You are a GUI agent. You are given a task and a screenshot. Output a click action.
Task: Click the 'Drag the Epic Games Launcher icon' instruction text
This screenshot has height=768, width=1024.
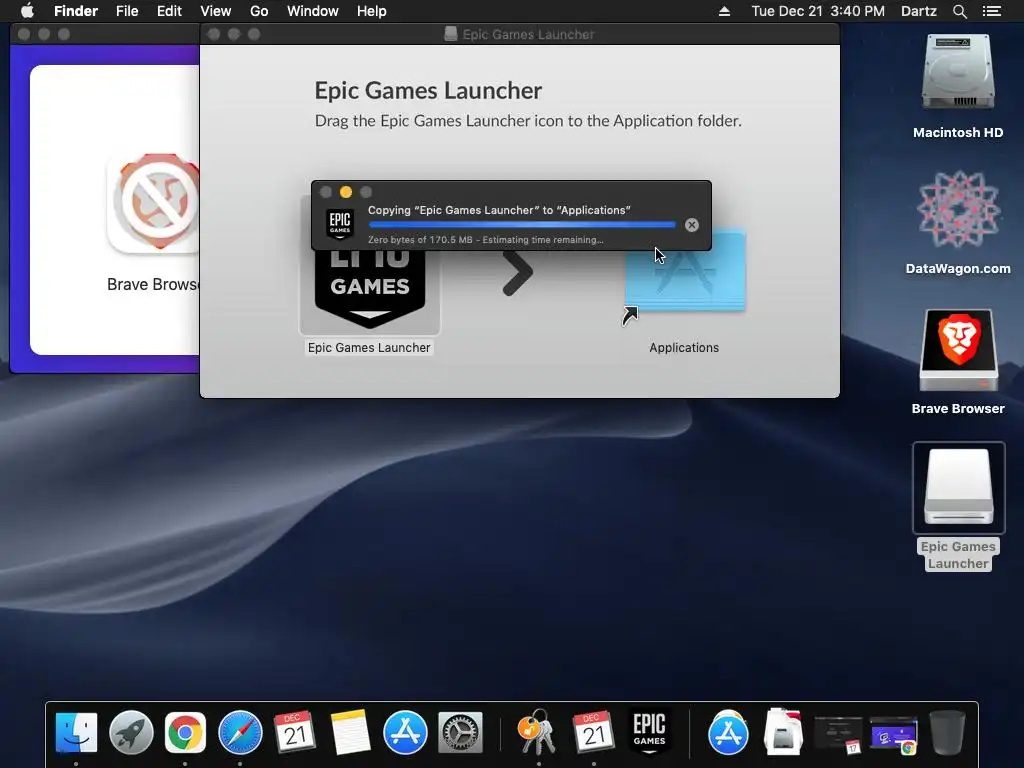coord(528,121)
